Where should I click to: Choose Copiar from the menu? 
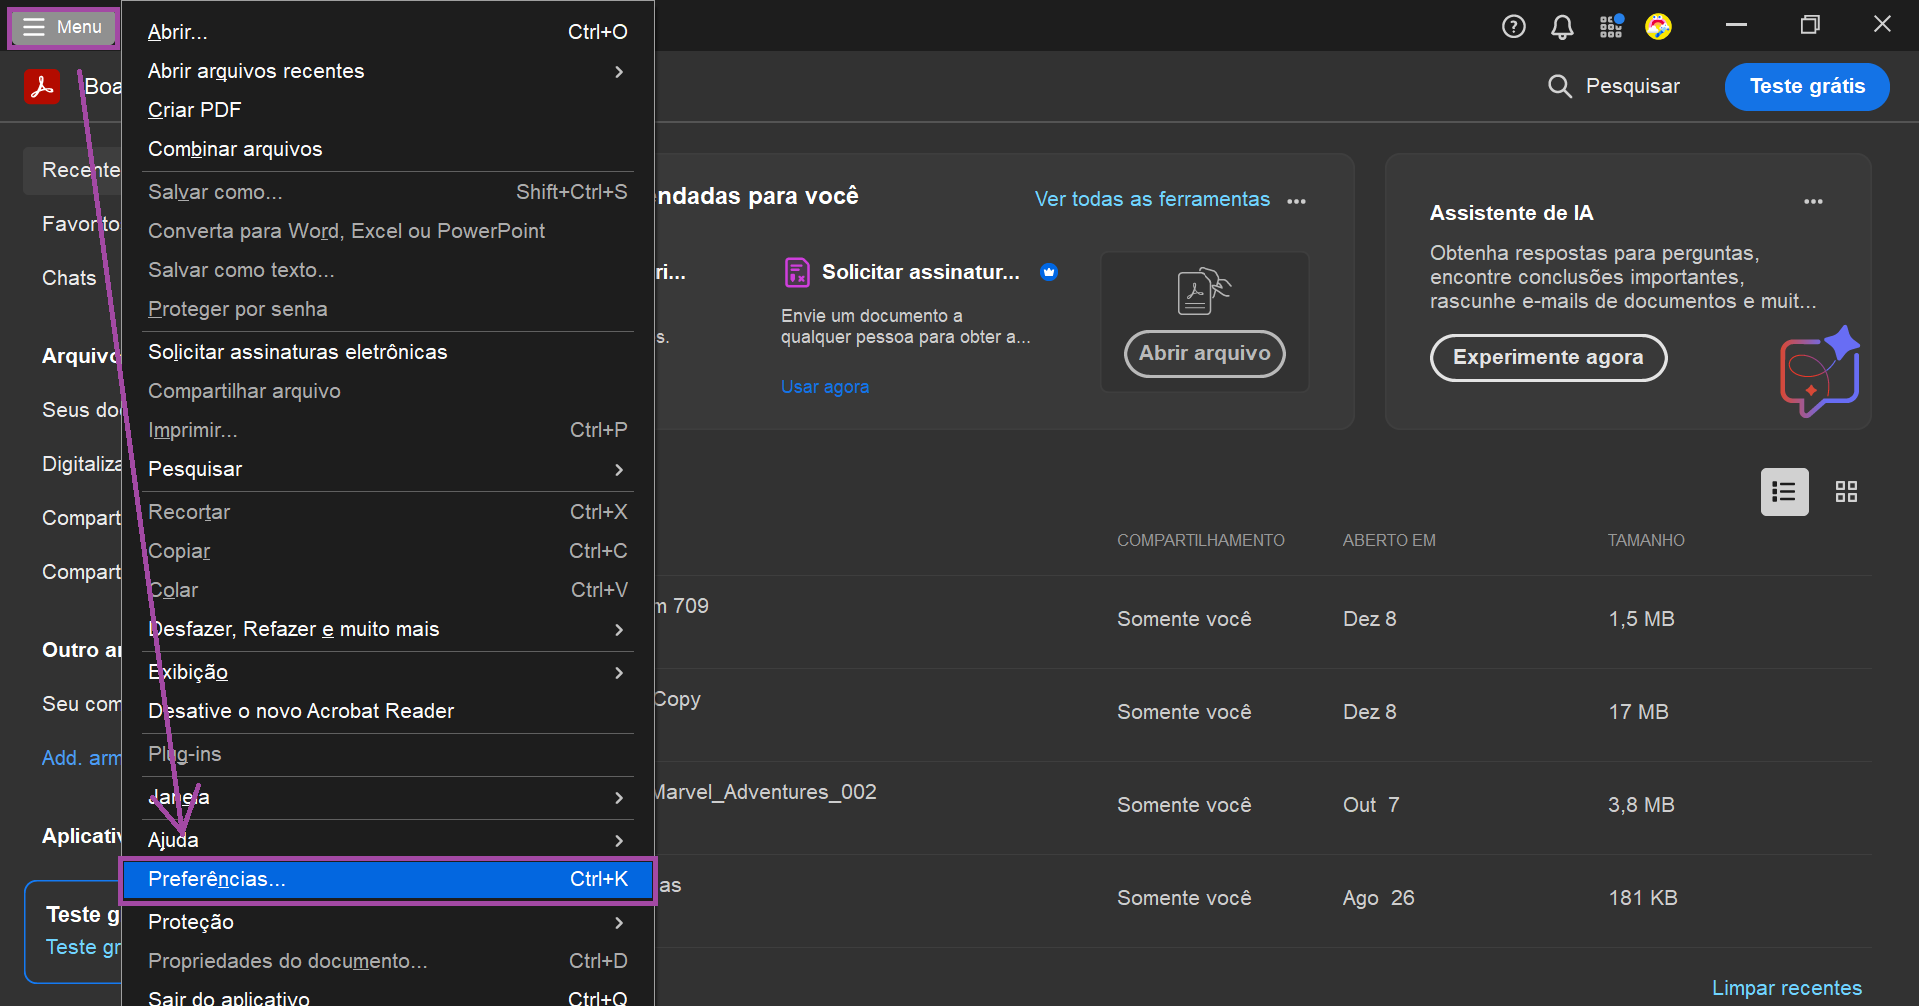click(x=388, y=551)
